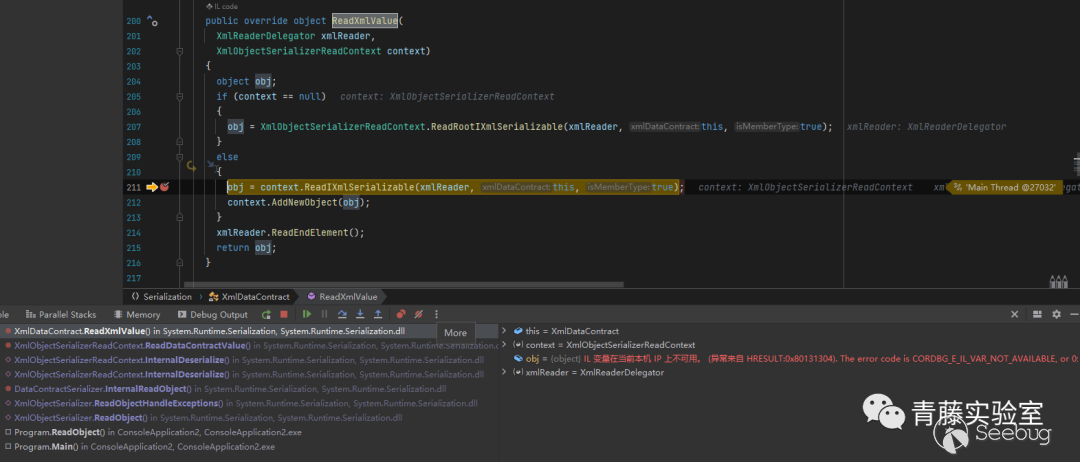This screenshot has width=1080, height=462.
Task: Click the Step Into icon
Action: point(360,314)
